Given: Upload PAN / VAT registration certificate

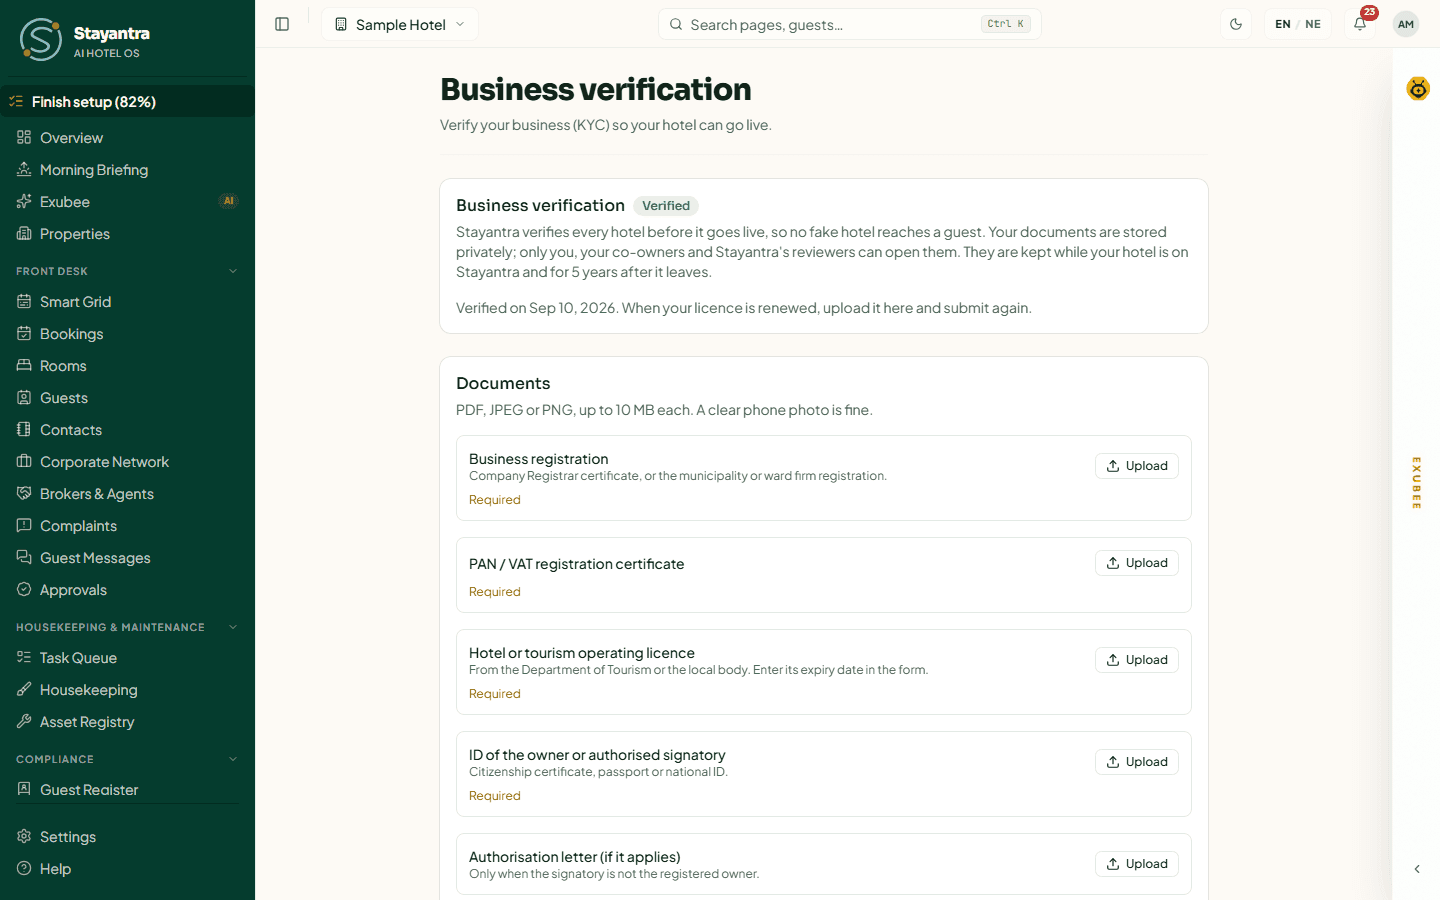Looking at the screenshot, I should [x=1137, y=563].
